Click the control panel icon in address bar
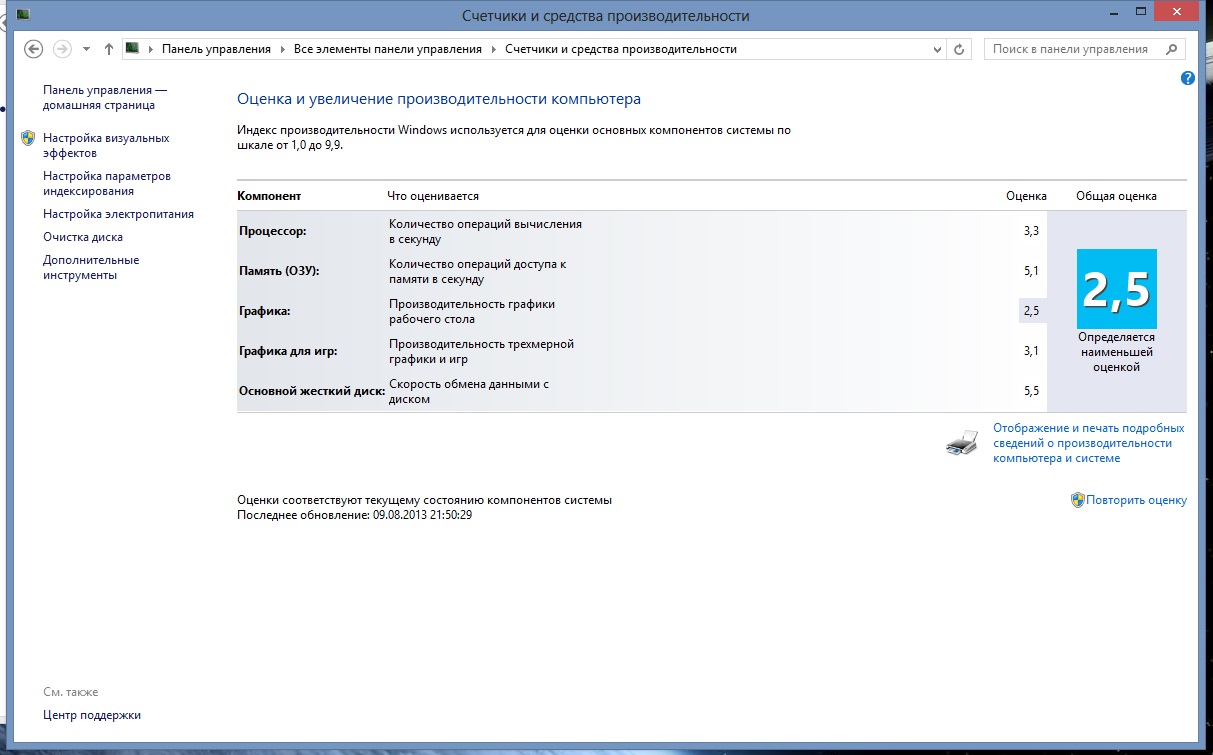This screenshot has width=1213, height=755. tap(132, 48)
